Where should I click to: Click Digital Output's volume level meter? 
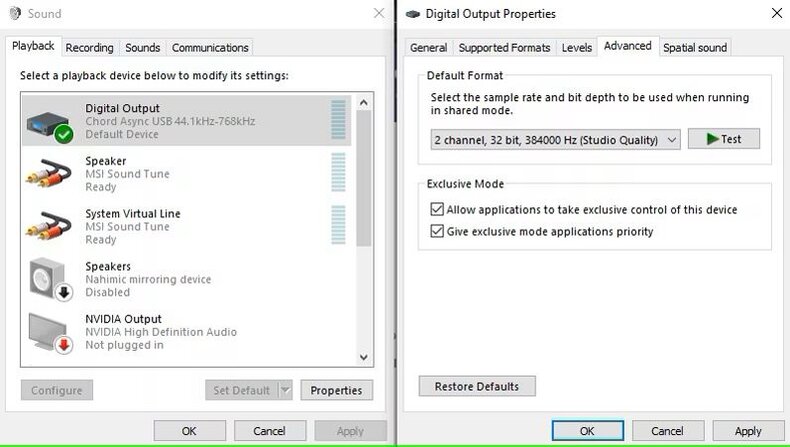click(x=338, y=120)
